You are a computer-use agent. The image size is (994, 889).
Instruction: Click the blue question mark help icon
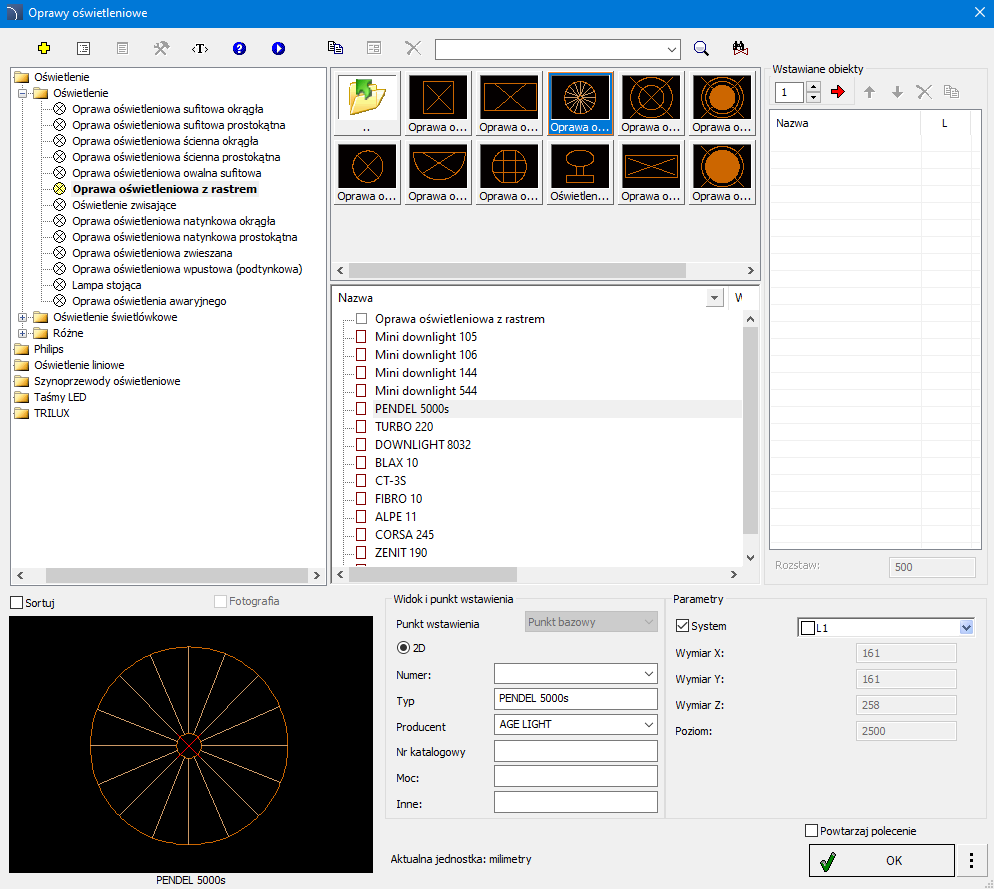coord(239,48)
